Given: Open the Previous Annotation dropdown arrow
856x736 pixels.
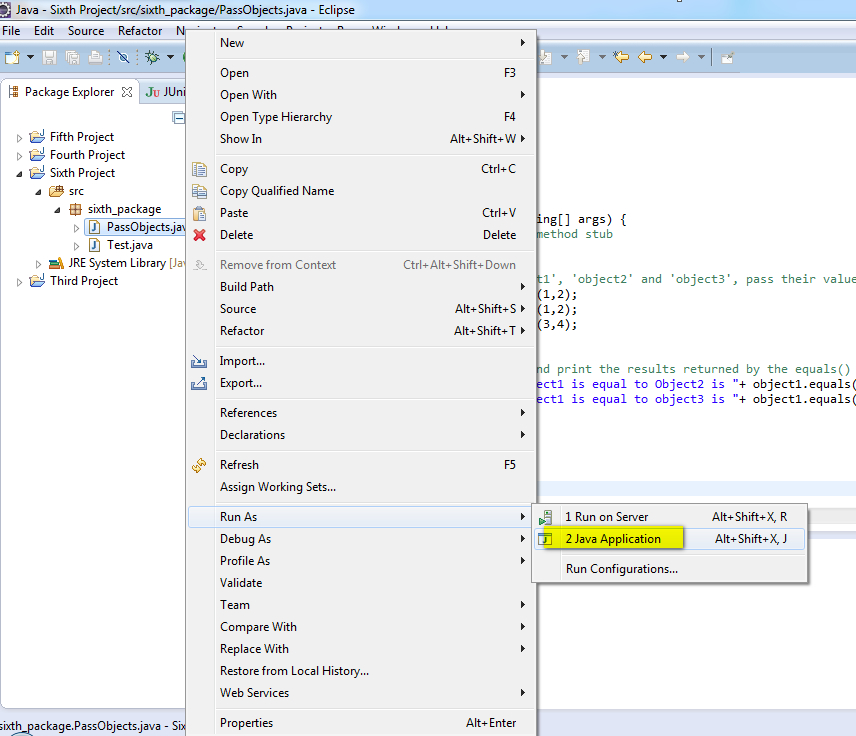Looking at the screenshot, I should [x=602, y=57].
